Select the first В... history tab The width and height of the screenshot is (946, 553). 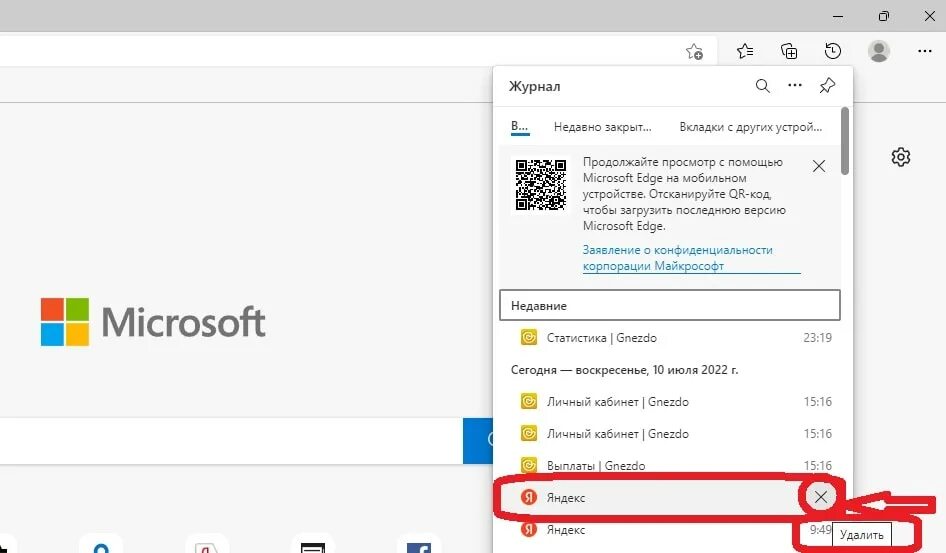coord(519,127)
